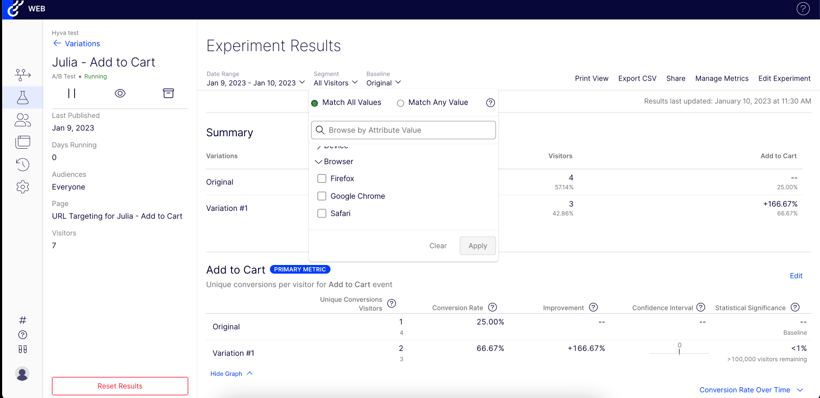Screen dimensions: 820x398
Task: Click the sidebar help question icon
Action: [22, 335]
